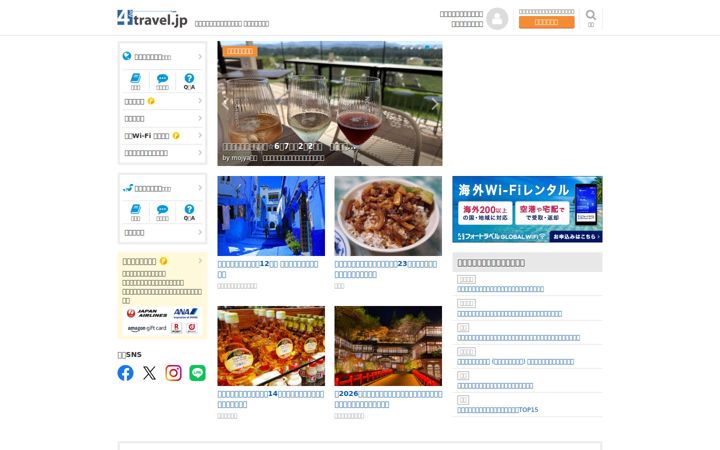This screenshot has height=450, width=720.
Task: Open the wine glasses carousel image
Action: 330,103
